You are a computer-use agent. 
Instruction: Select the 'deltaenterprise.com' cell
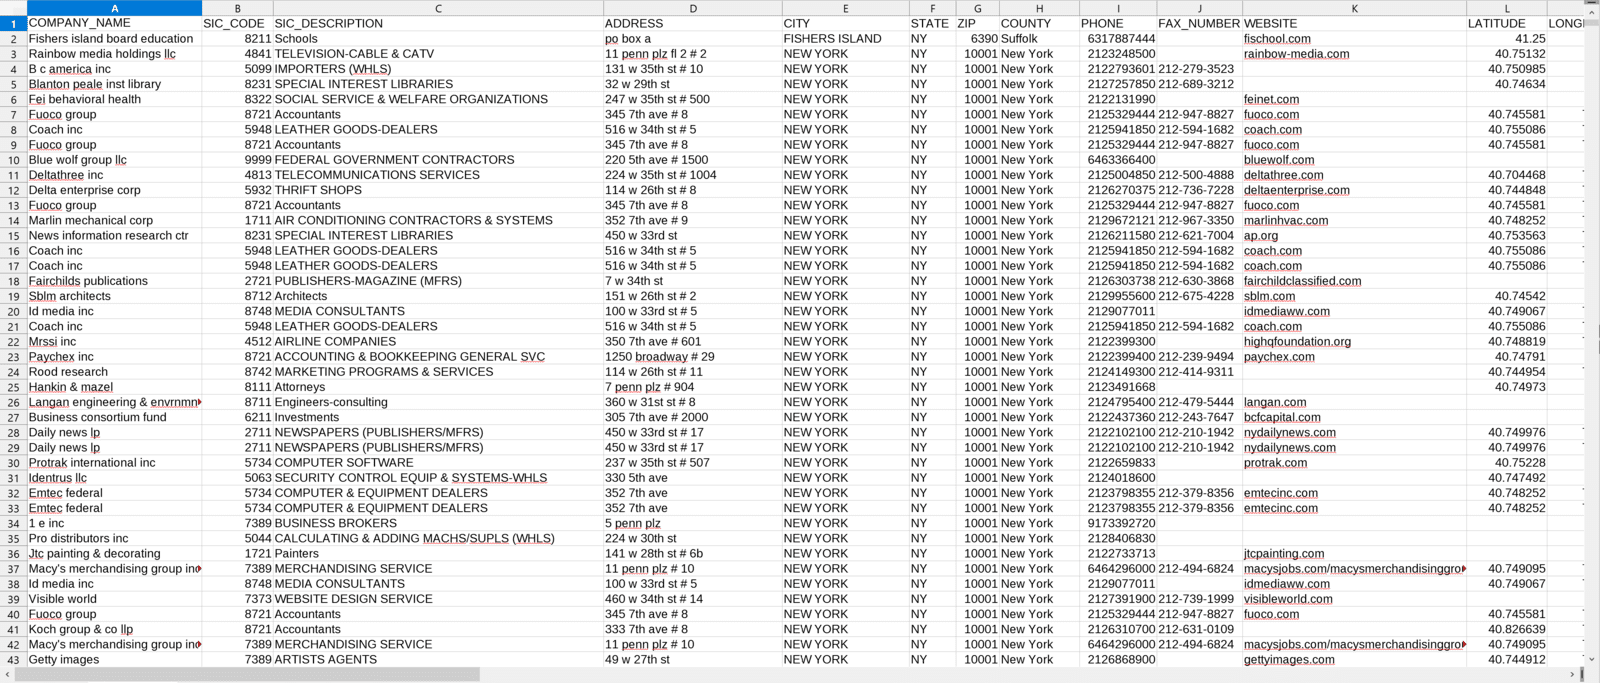(1355, 190)
